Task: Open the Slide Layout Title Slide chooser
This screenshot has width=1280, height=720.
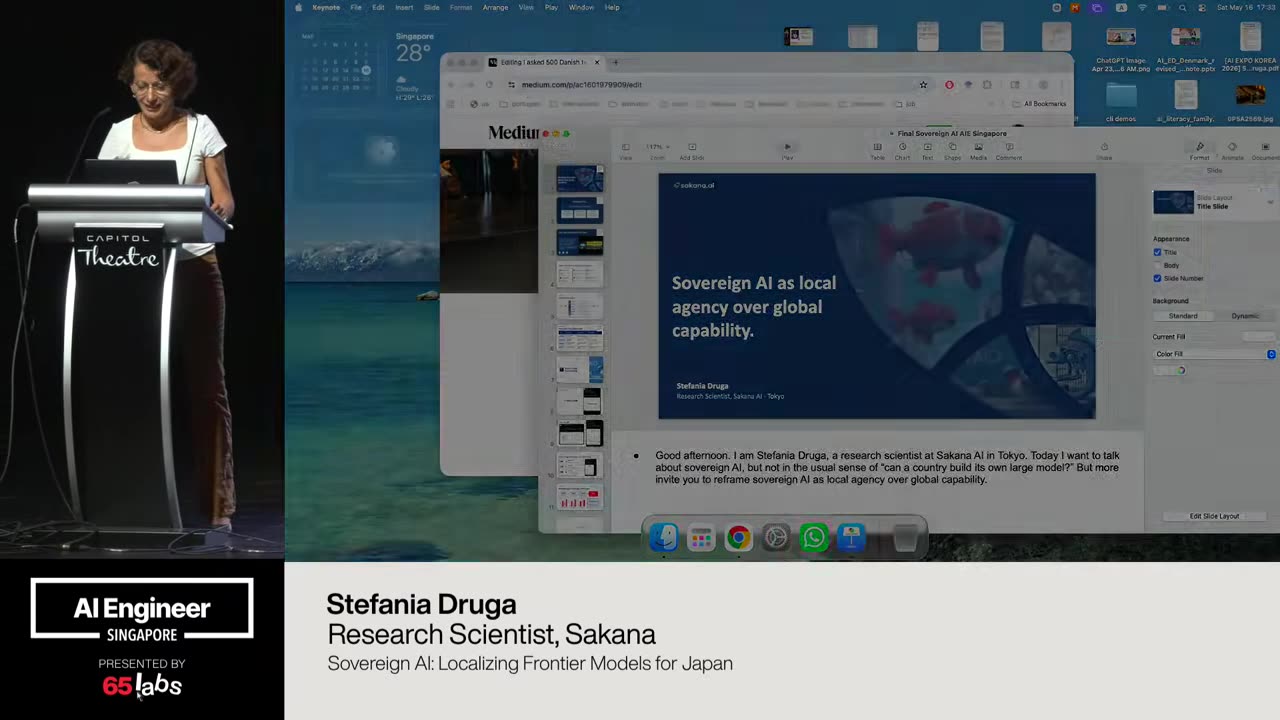Action: [1214, 202]
